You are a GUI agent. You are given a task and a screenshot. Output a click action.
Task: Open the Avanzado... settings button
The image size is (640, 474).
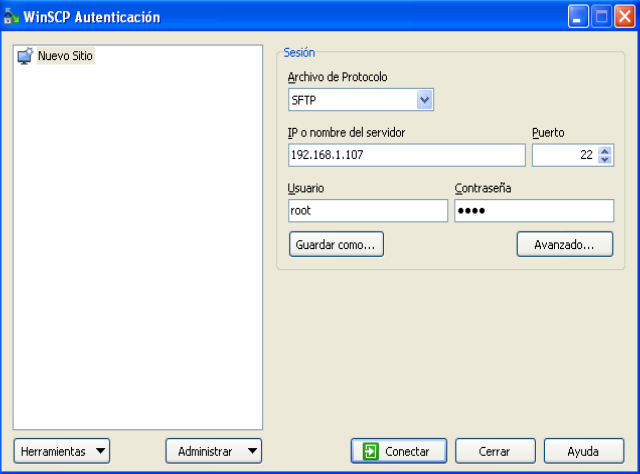tap(565, 244)
